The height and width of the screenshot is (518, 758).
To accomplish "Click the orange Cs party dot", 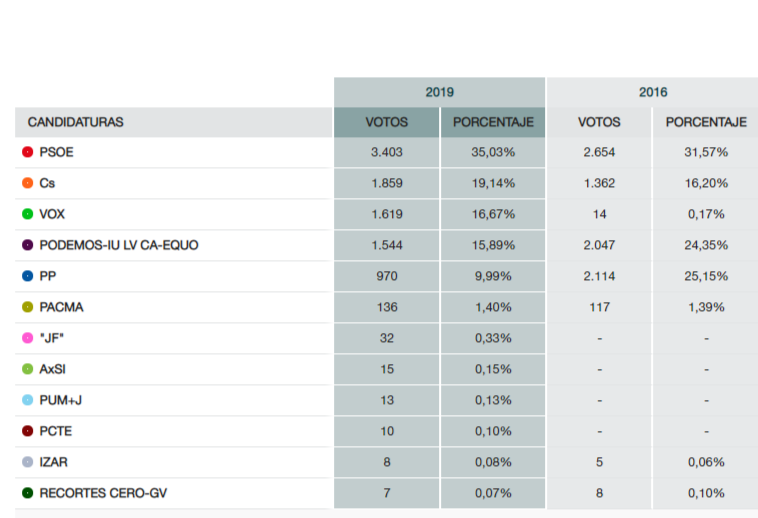I will (x=27, y=184).
